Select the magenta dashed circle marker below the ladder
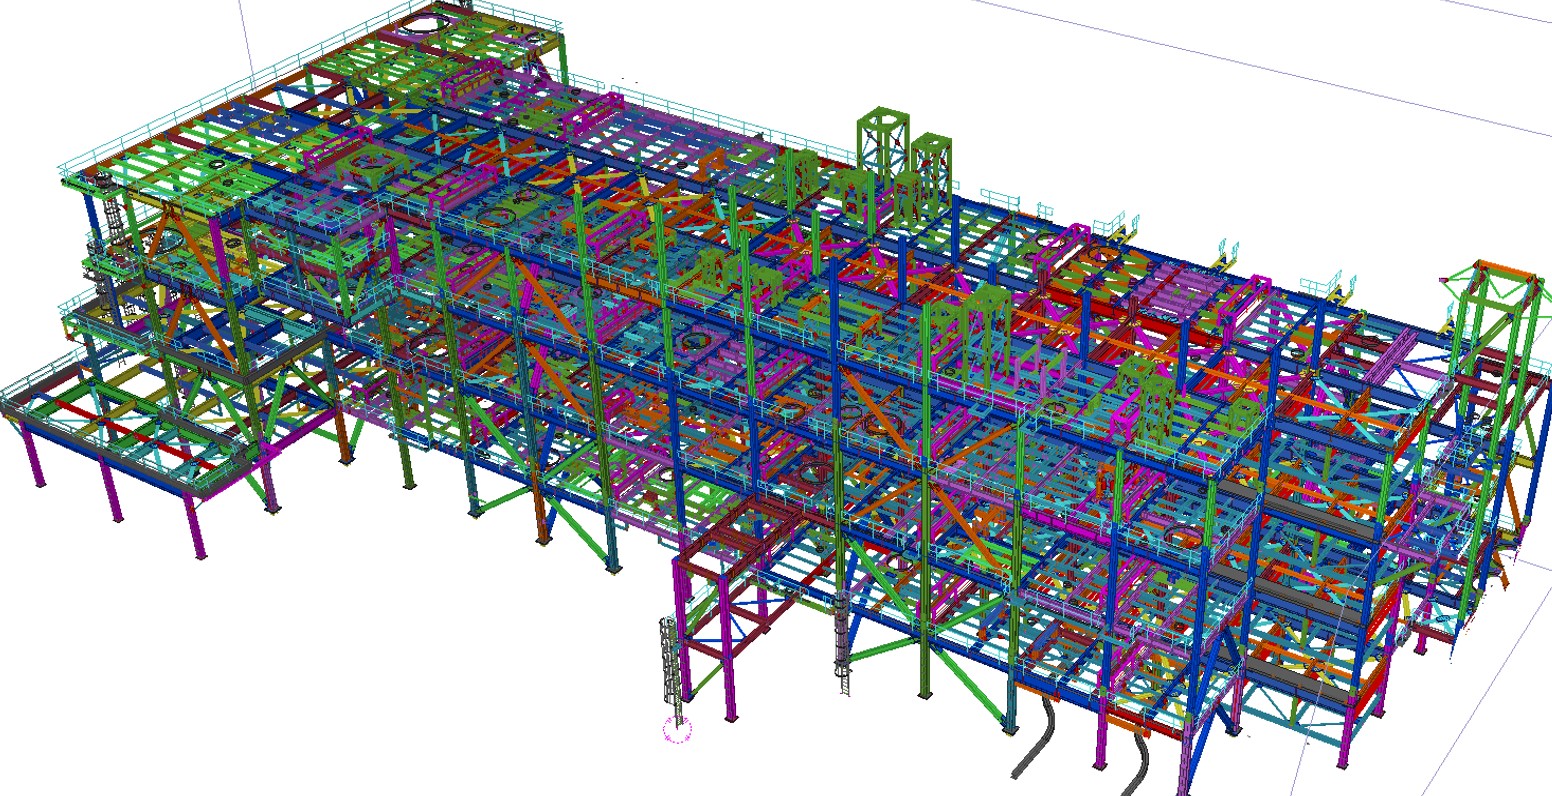The height and width of the screenshot is (796, 1552). (677, 731)
